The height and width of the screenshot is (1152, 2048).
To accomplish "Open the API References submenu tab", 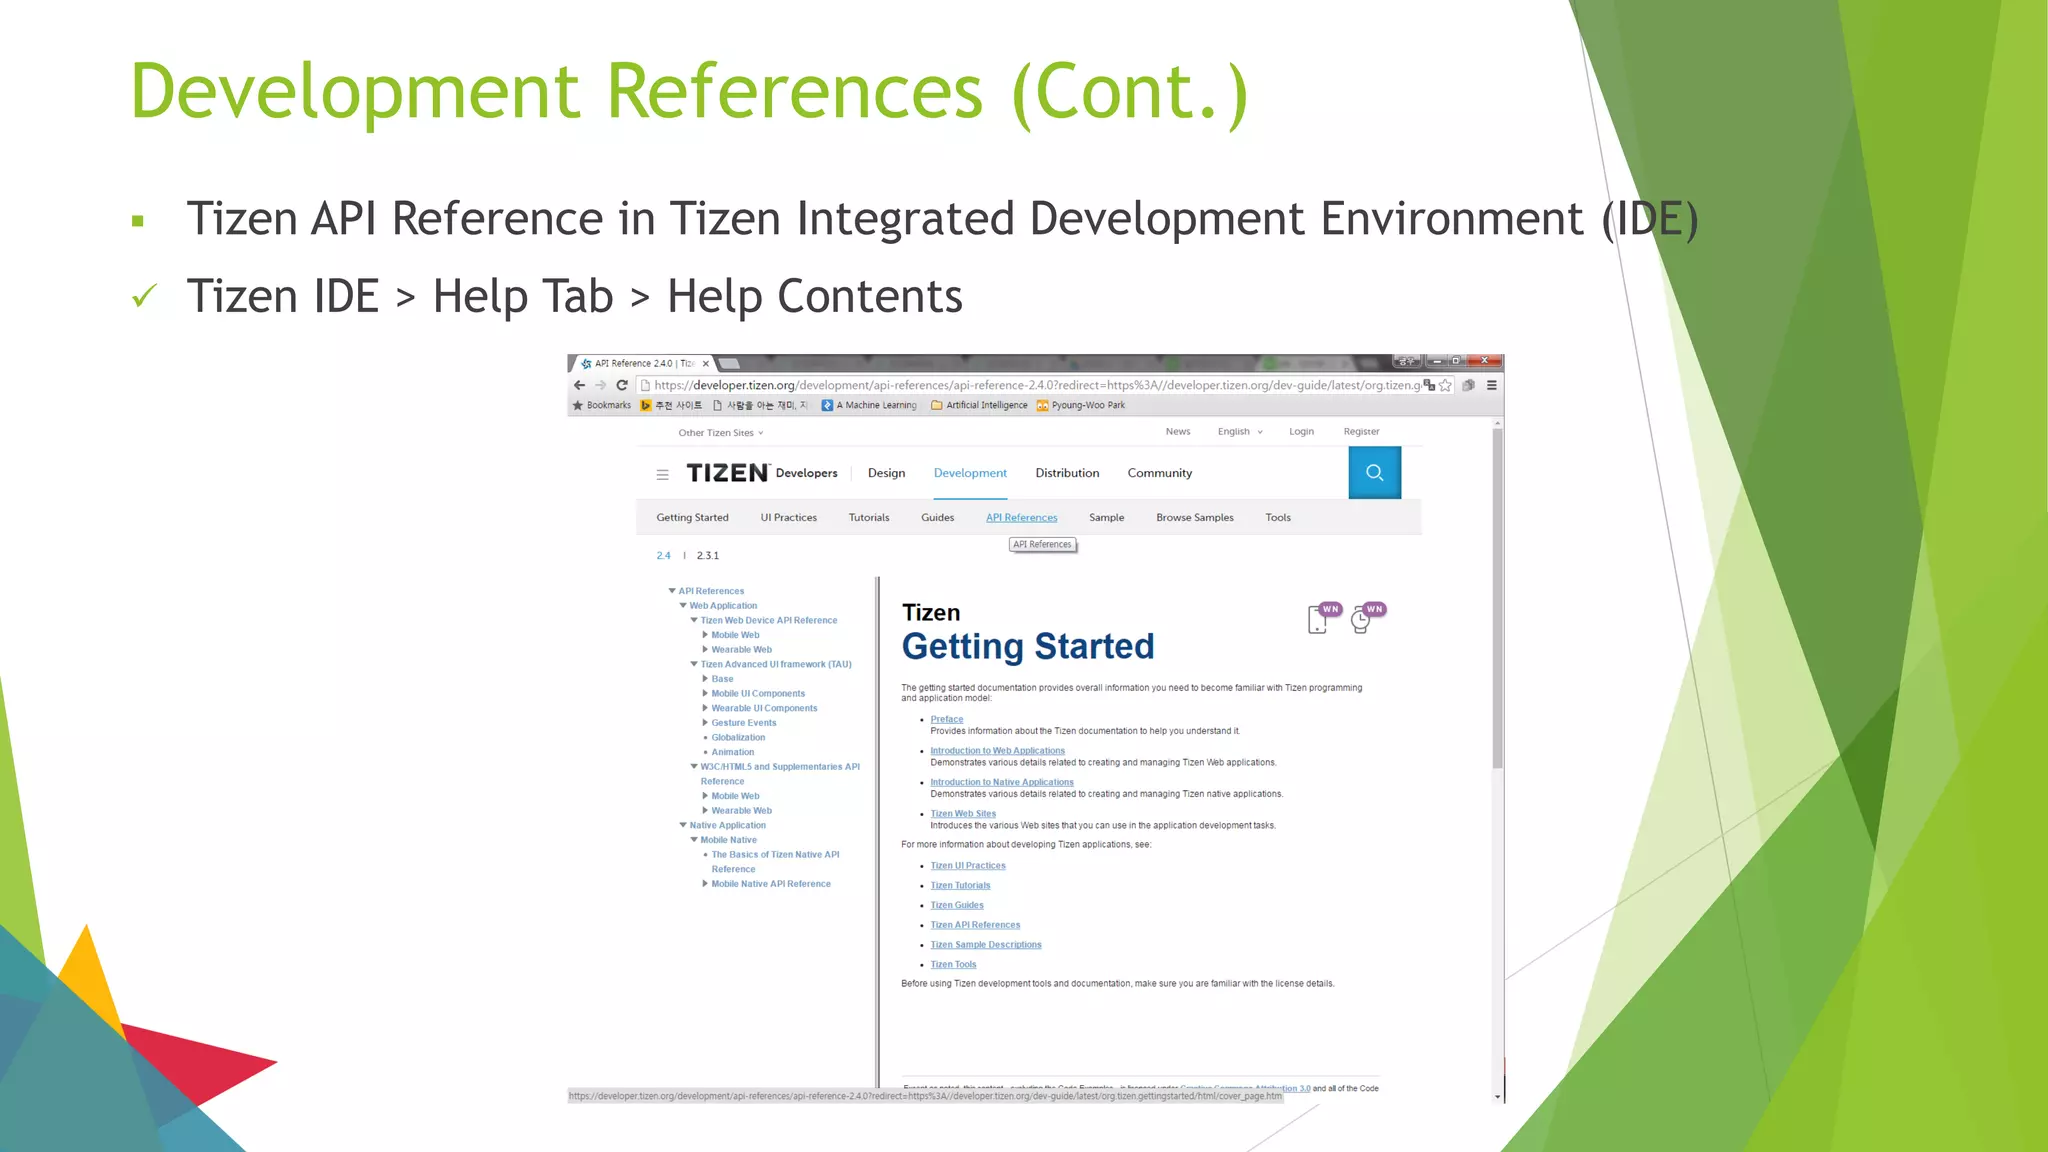I will [1021, 517].
